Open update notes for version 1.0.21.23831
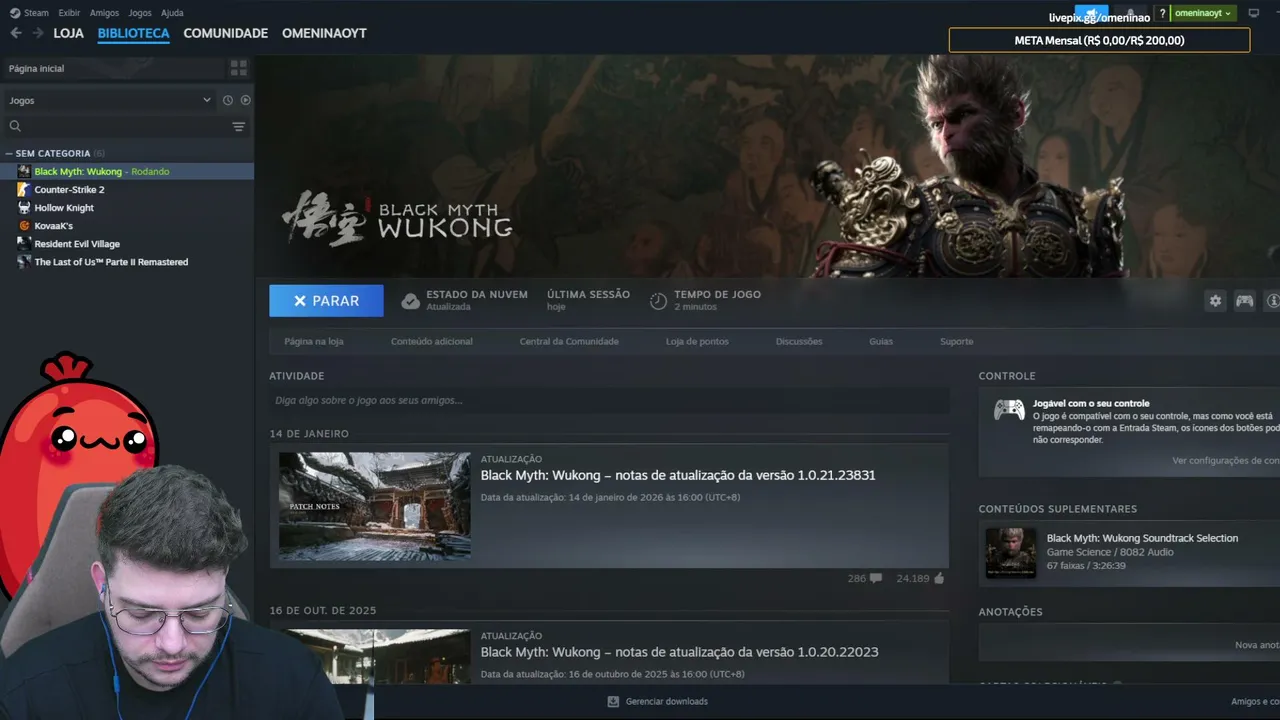The width and height of the screenshot is (1280, 720). (x=678, y=475)
